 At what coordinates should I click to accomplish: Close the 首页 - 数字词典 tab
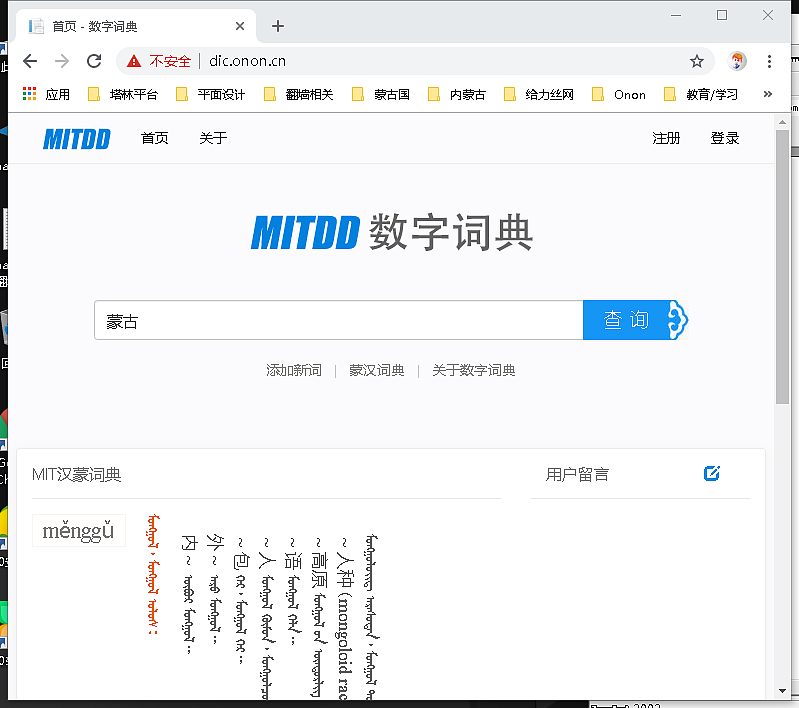pos(239,26)
